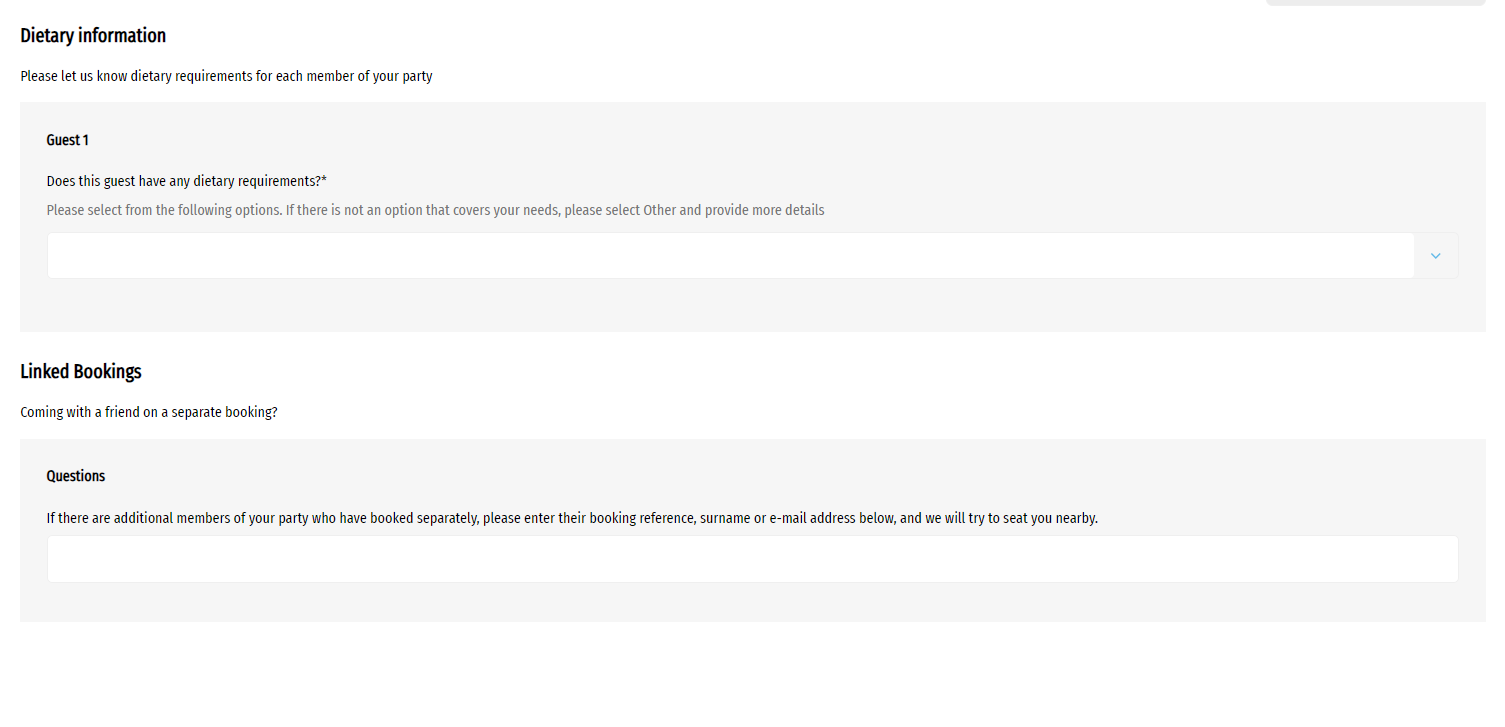The width and height of the screenshot is (1505, 727).
Task: Click the required asterisk after dietary question
Action: pyautogui.click(x=324, y=180)
